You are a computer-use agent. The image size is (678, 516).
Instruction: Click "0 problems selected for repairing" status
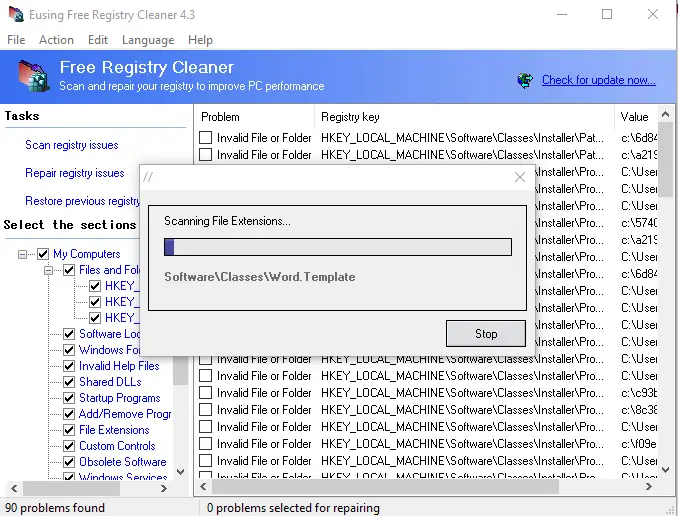293,507
